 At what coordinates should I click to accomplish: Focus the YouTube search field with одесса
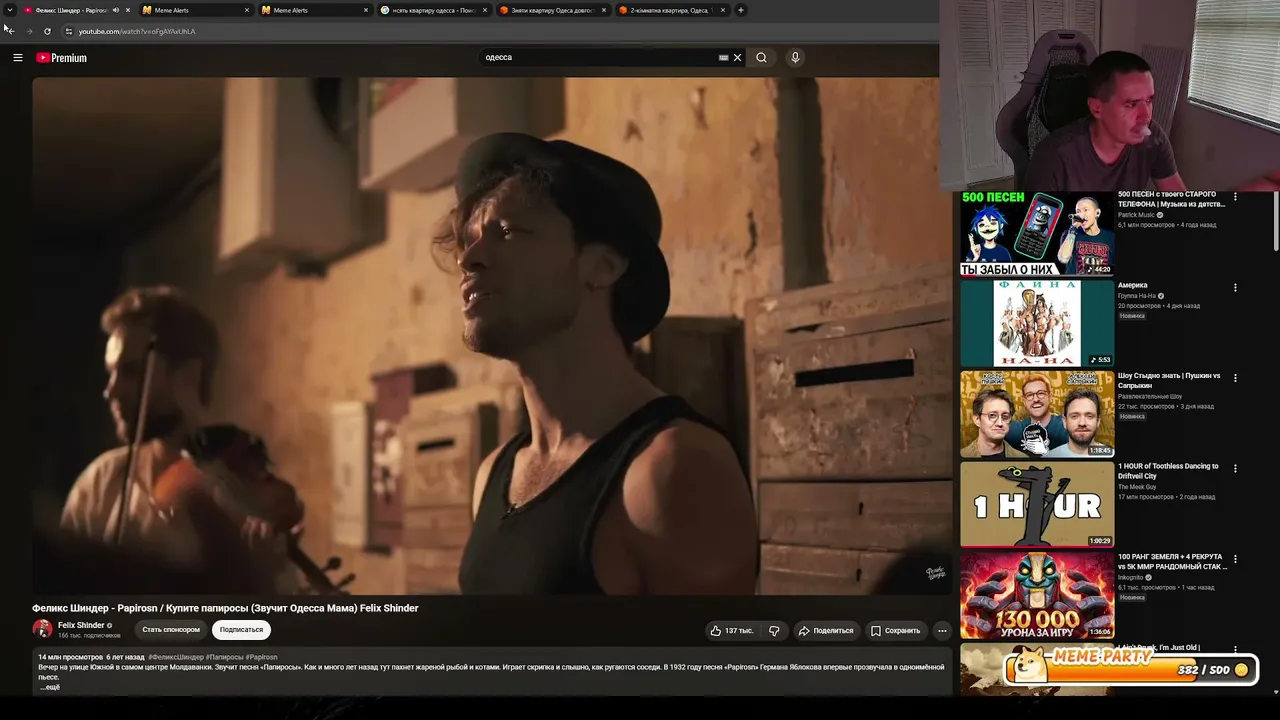tap(598, 58)
